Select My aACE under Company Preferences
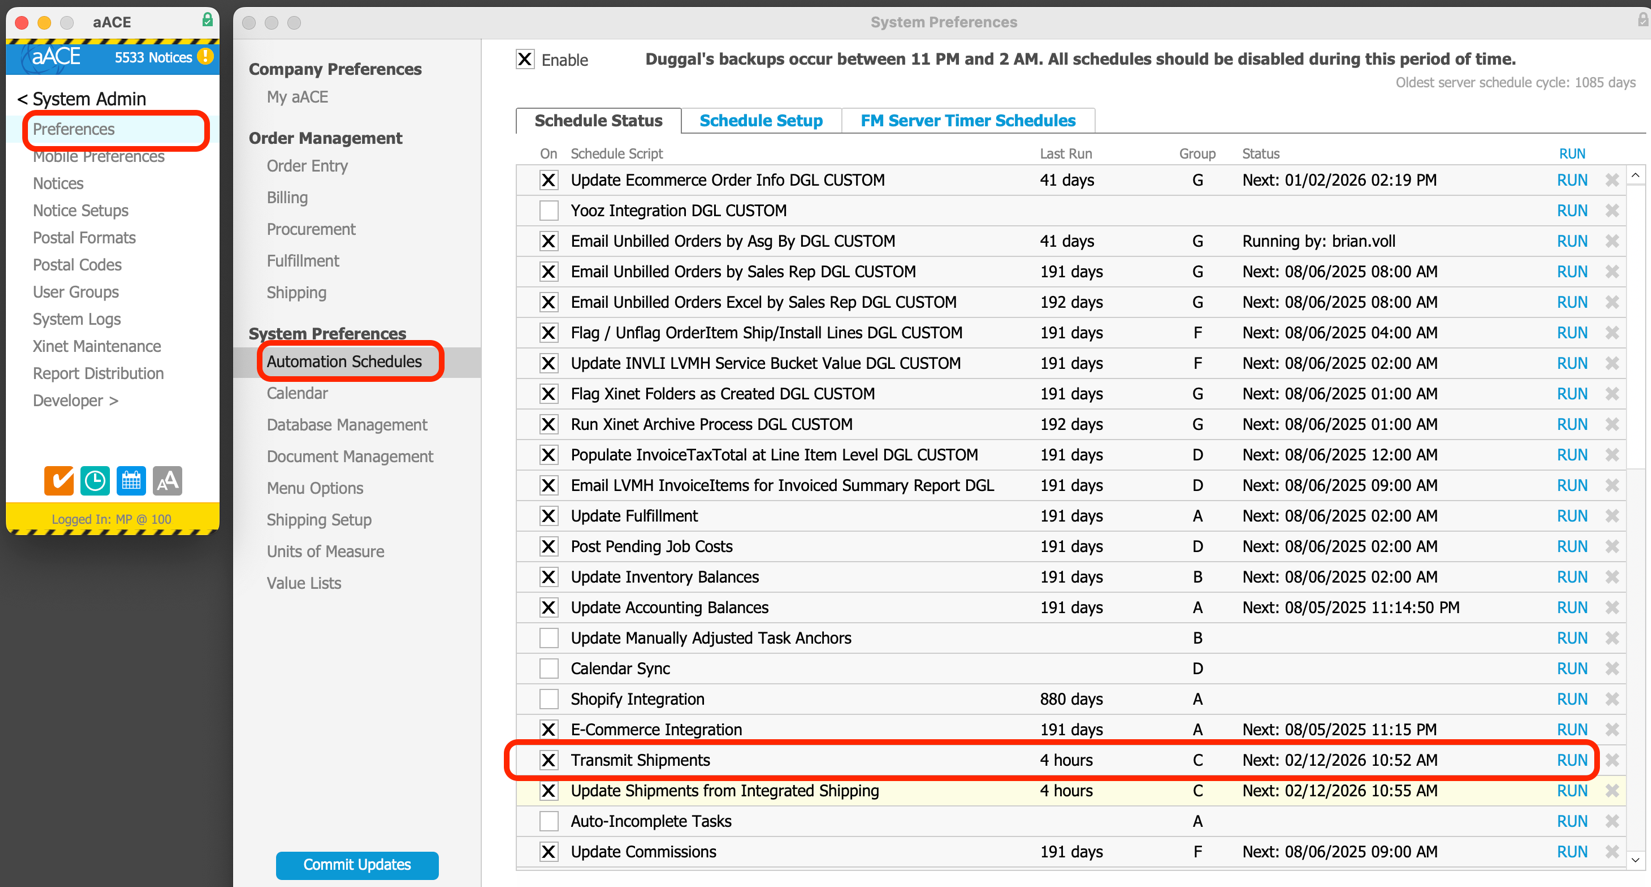Viewport: 1651px width, 887px height. pyautogui.click(x=297, y=97)
